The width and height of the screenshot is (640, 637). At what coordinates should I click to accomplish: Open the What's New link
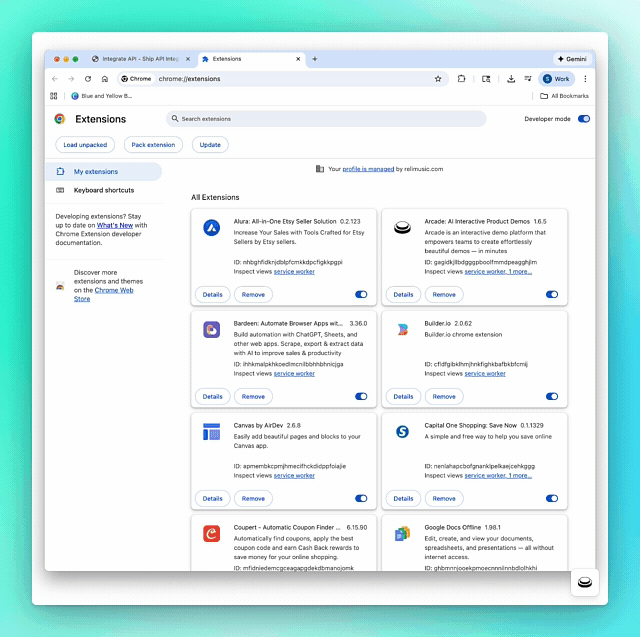click(x=115, y=225)
